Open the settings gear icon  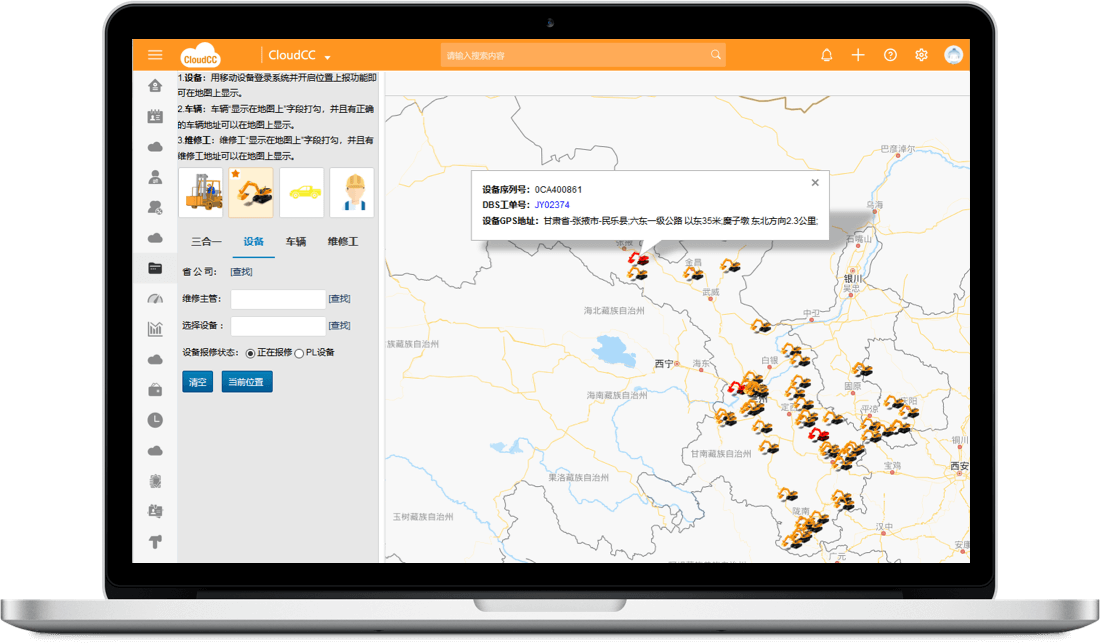922,55
